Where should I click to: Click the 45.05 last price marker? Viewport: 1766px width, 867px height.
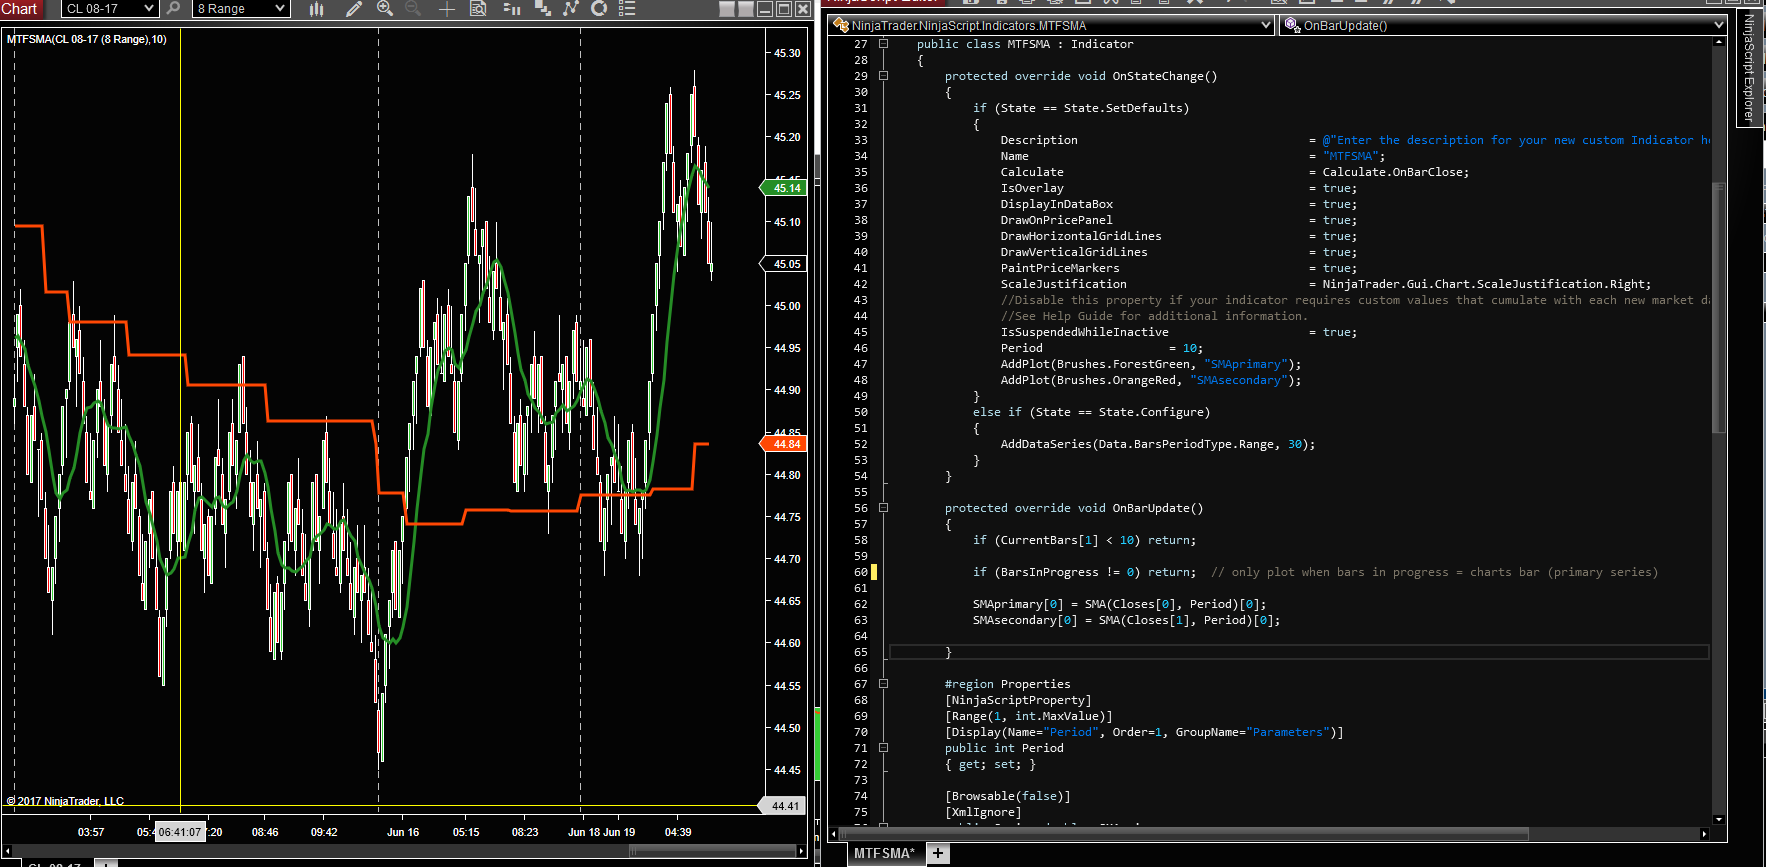tap(783, 264)
